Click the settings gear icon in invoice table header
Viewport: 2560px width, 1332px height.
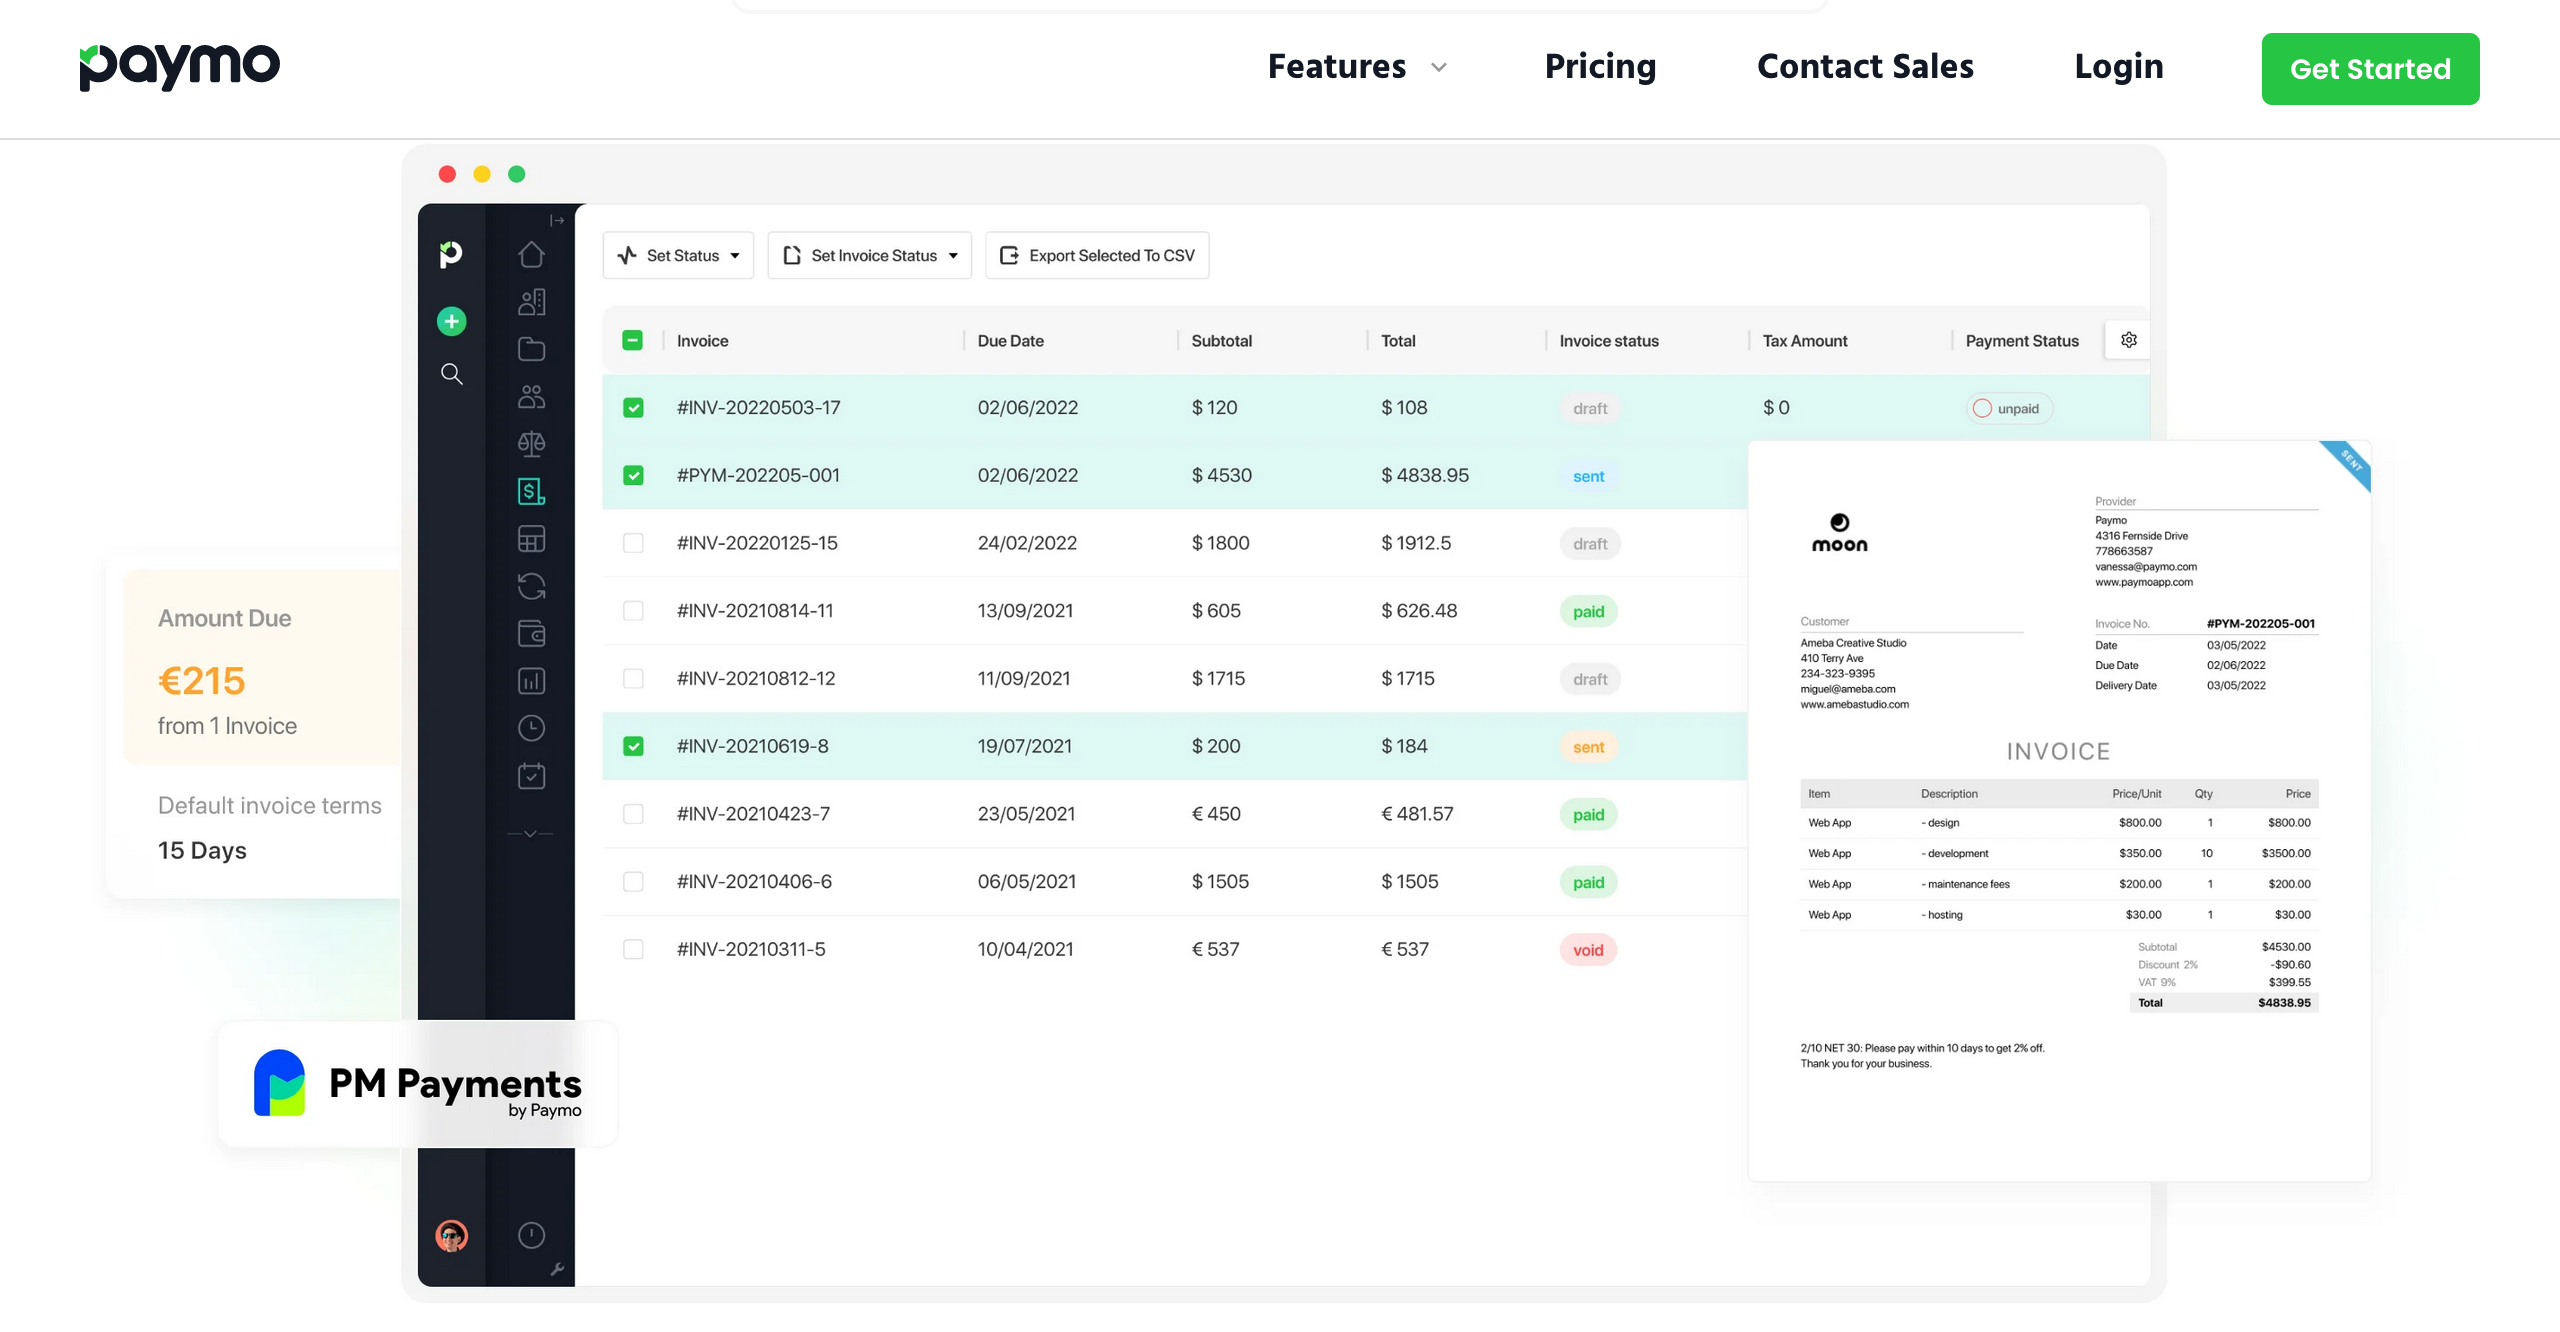pyautogui.click(x=2128, y=339)
